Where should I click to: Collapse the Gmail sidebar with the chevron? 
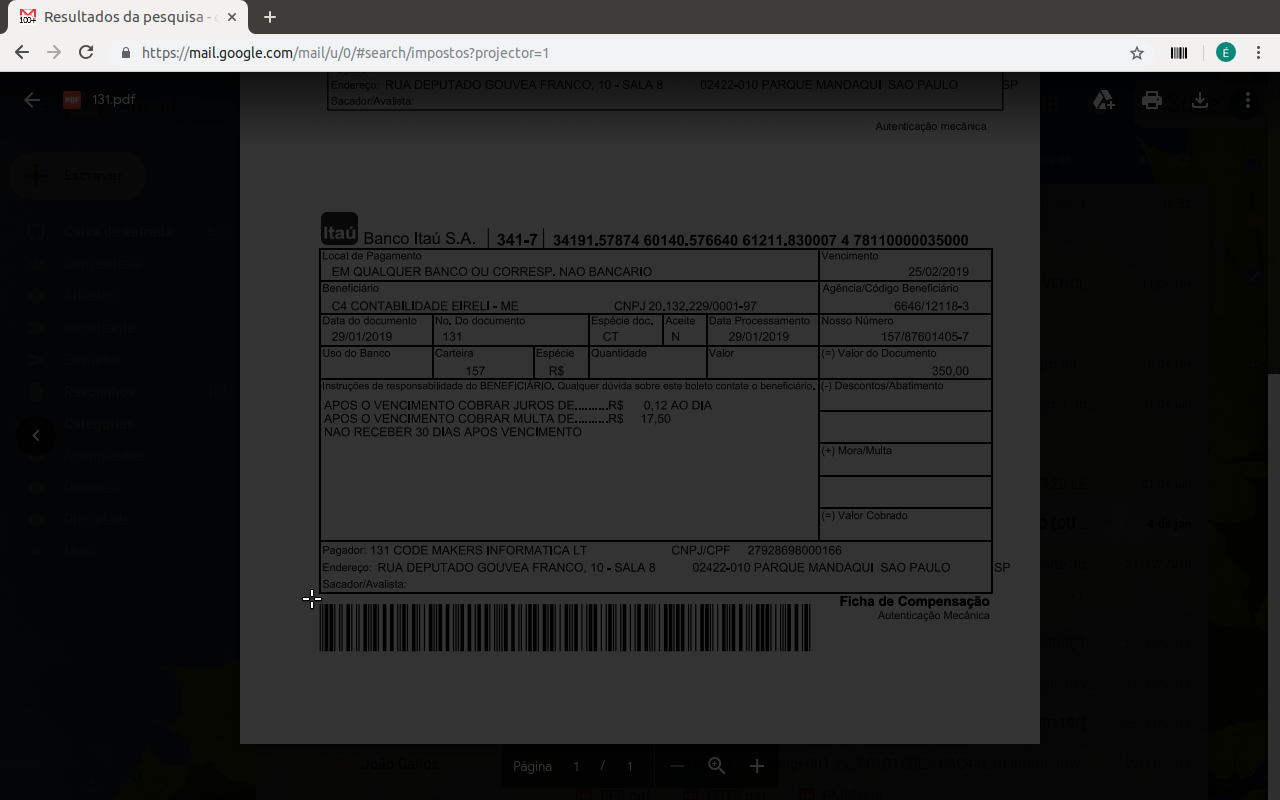(36, 436)
